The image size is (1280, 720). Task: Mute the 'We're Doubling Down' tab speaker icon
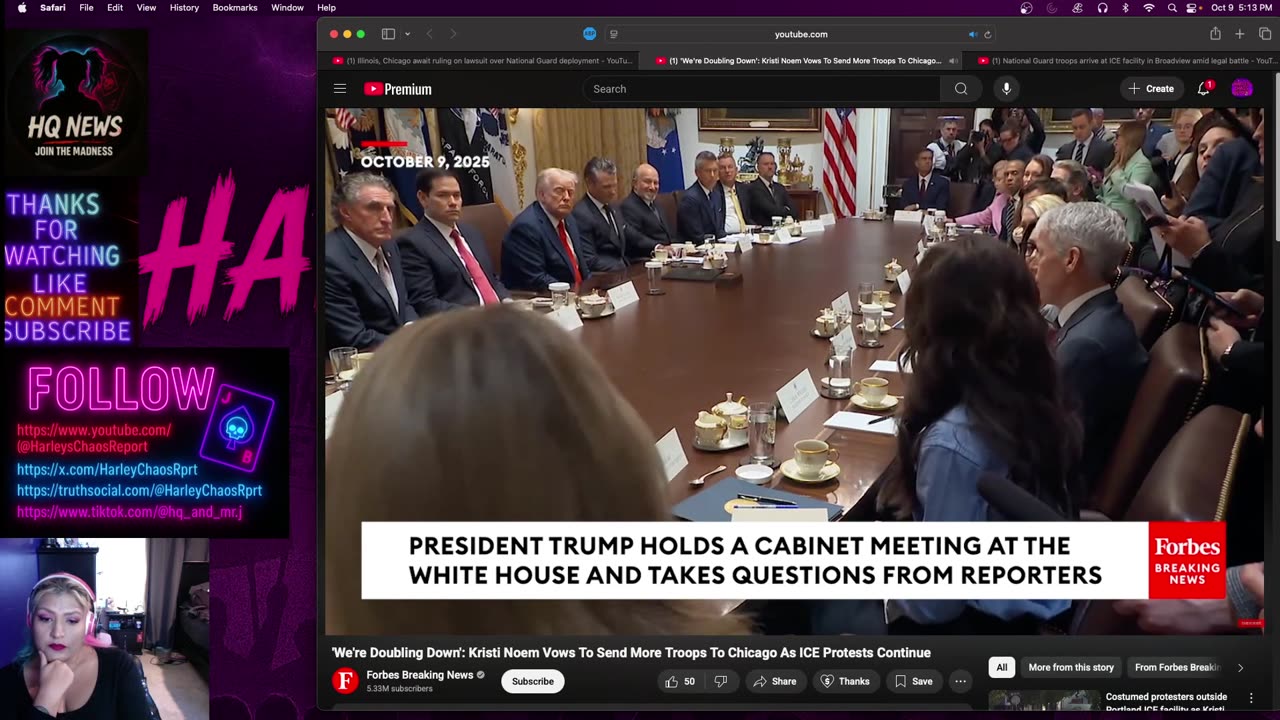coord(952,61)
